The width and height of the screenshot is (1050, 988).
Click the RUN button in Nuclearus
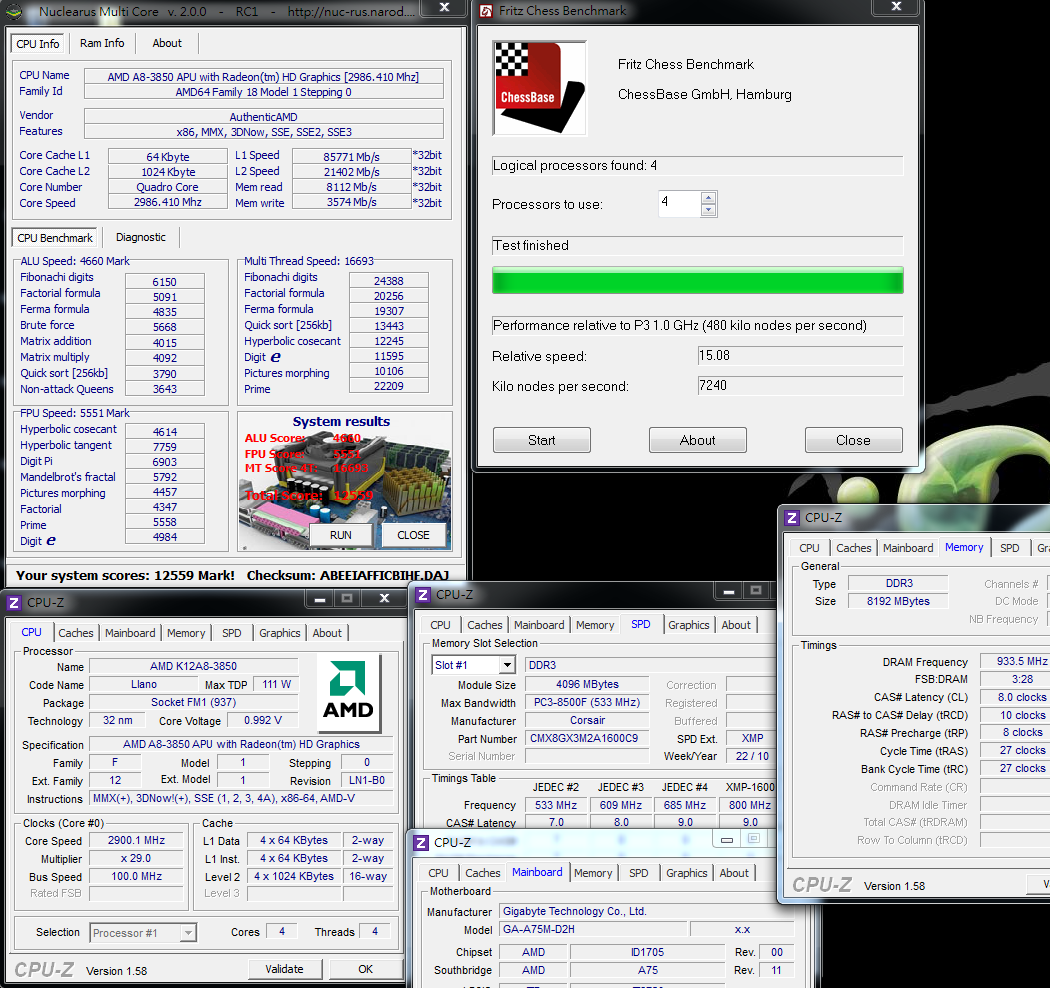coord(340,535)
